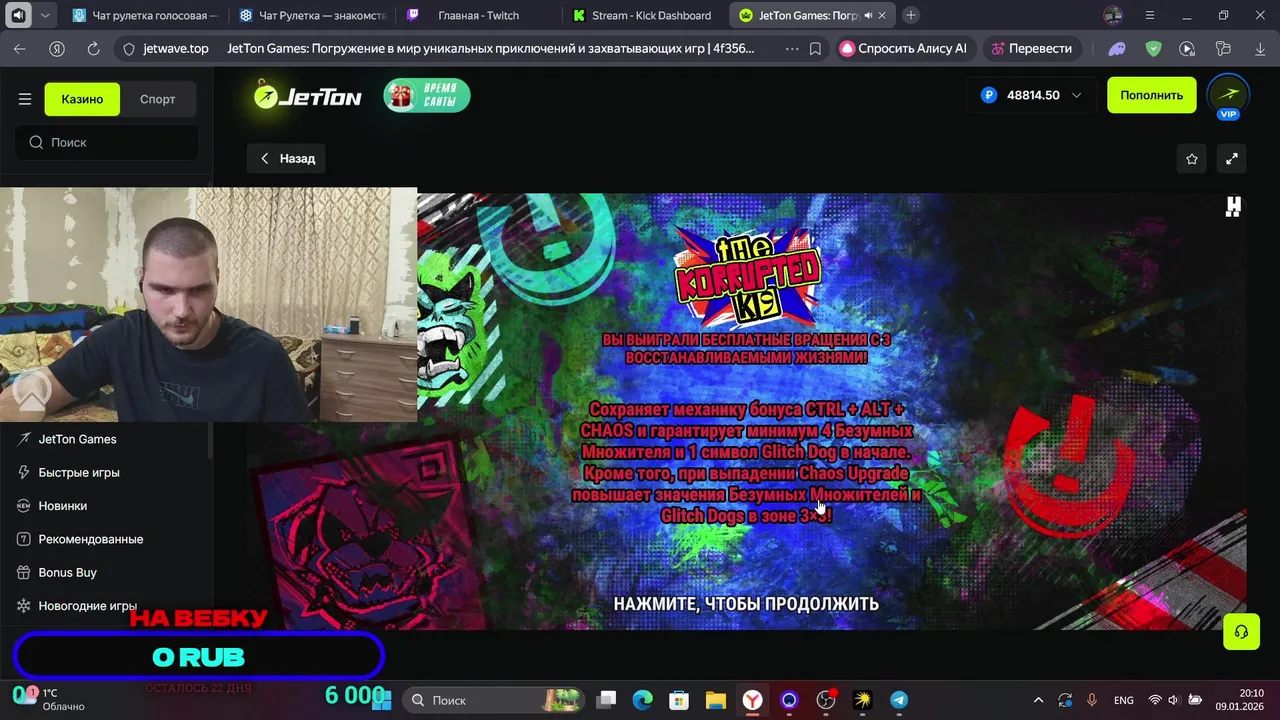Open JetTon logo home link
Viewport: 1280px width, 720px height.
(307, 95)
